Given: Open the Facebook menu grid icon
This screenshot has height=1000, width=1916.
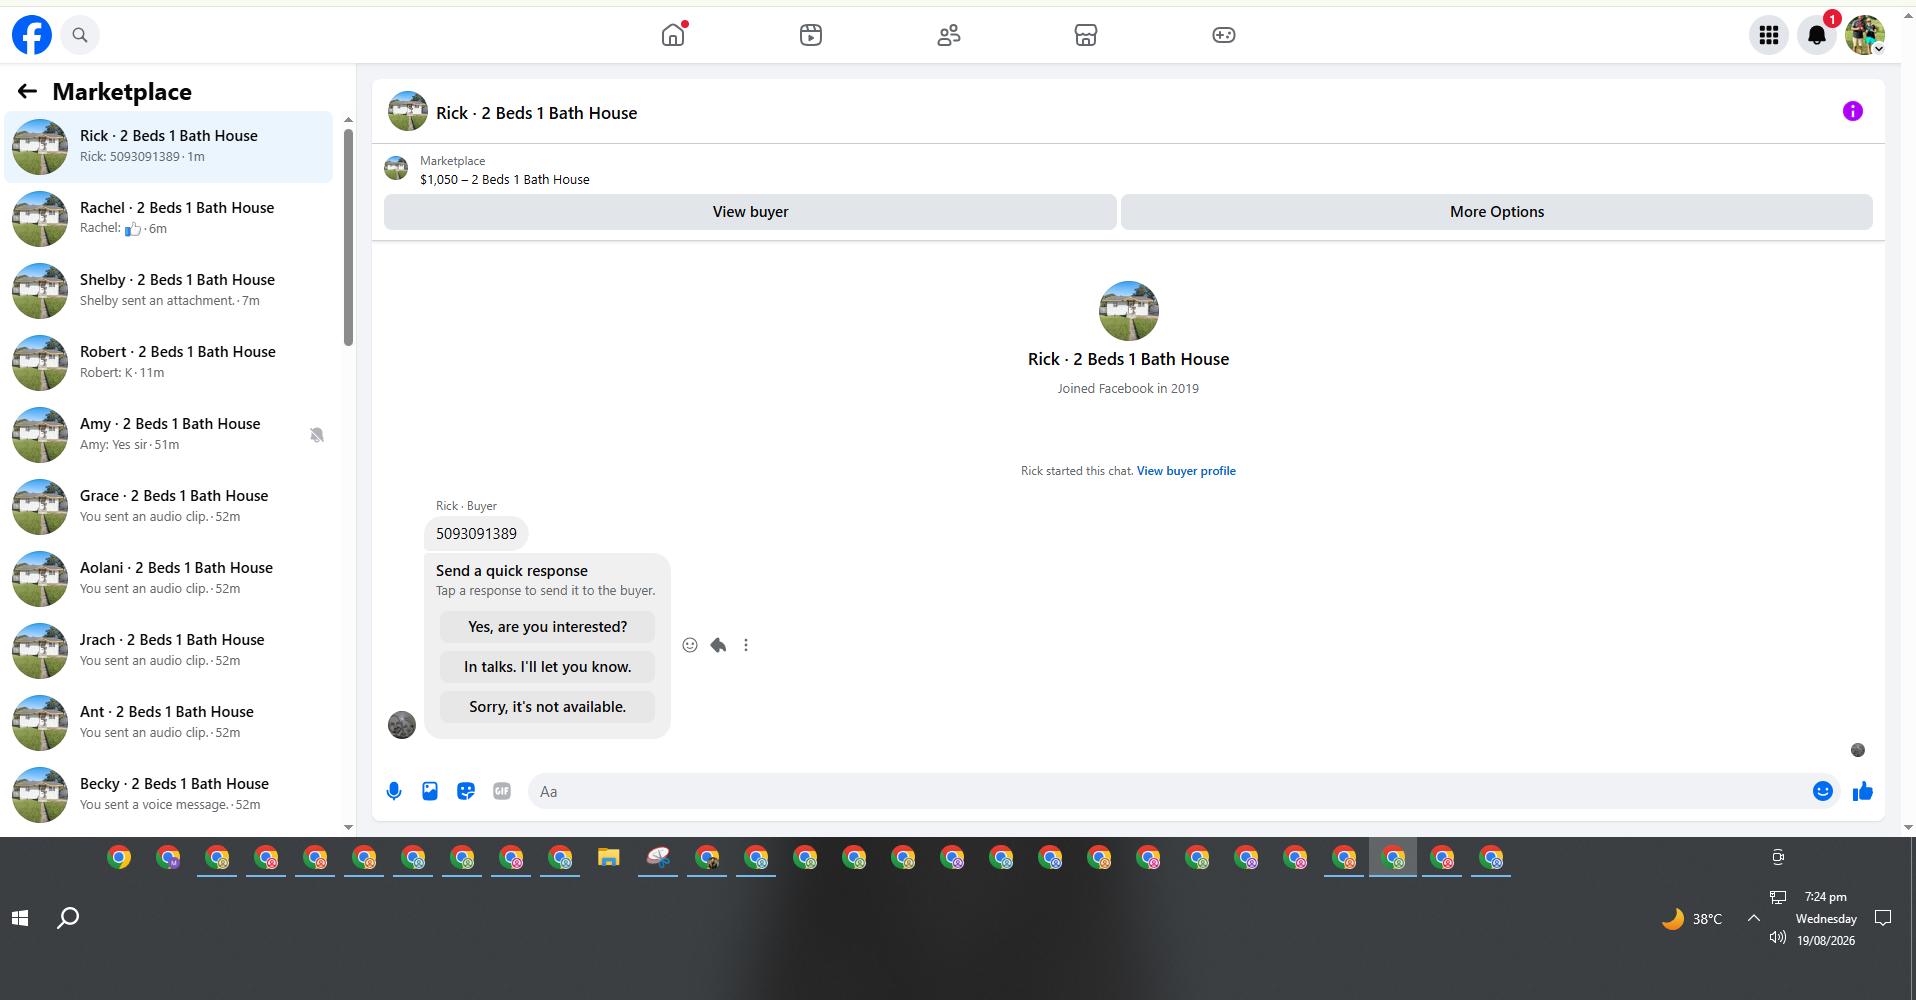Looking at the screenshot, I should coord(1769,35).
